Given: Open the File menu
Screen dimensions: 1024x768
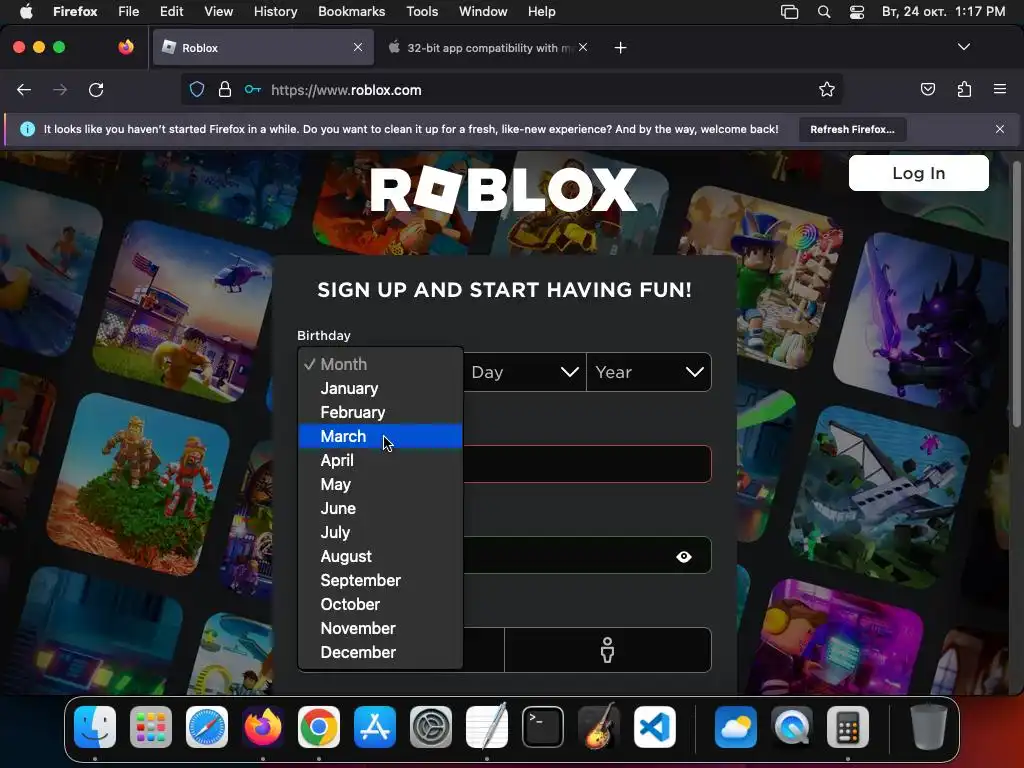Looking at the screenshot, I should (129, 12).
